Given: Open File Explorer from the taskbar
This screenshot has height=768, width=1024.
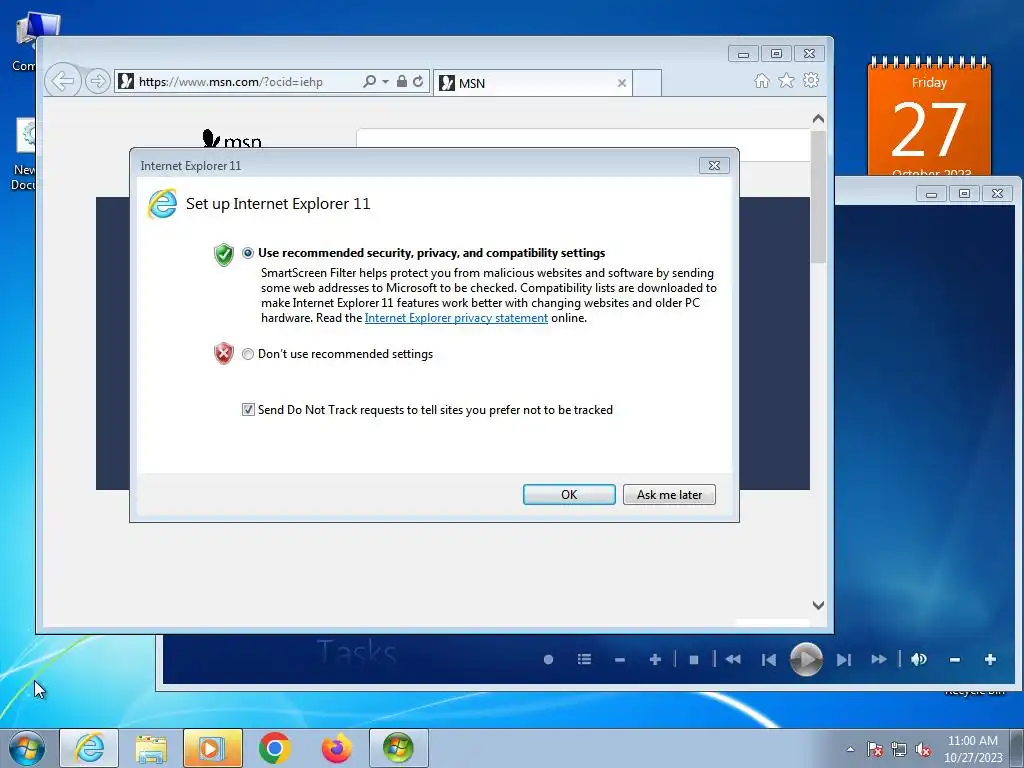Looking at the screenshot, I should tap(151, 748).
